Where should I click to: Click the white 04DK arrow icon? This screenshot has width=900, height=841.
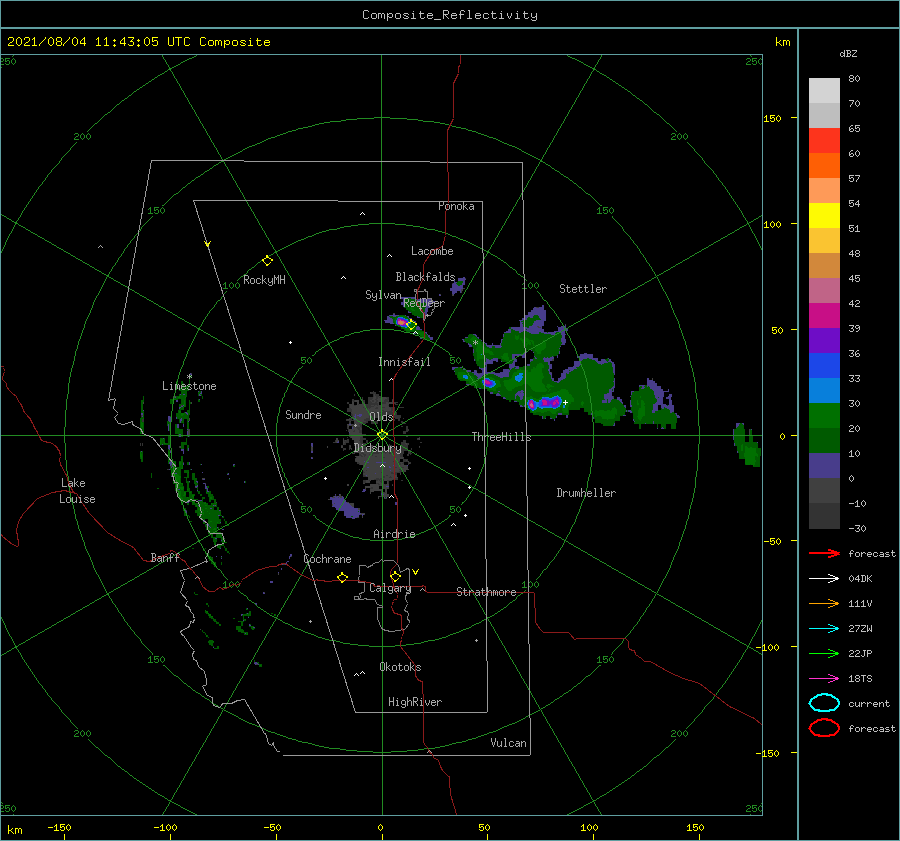(824, 578)
